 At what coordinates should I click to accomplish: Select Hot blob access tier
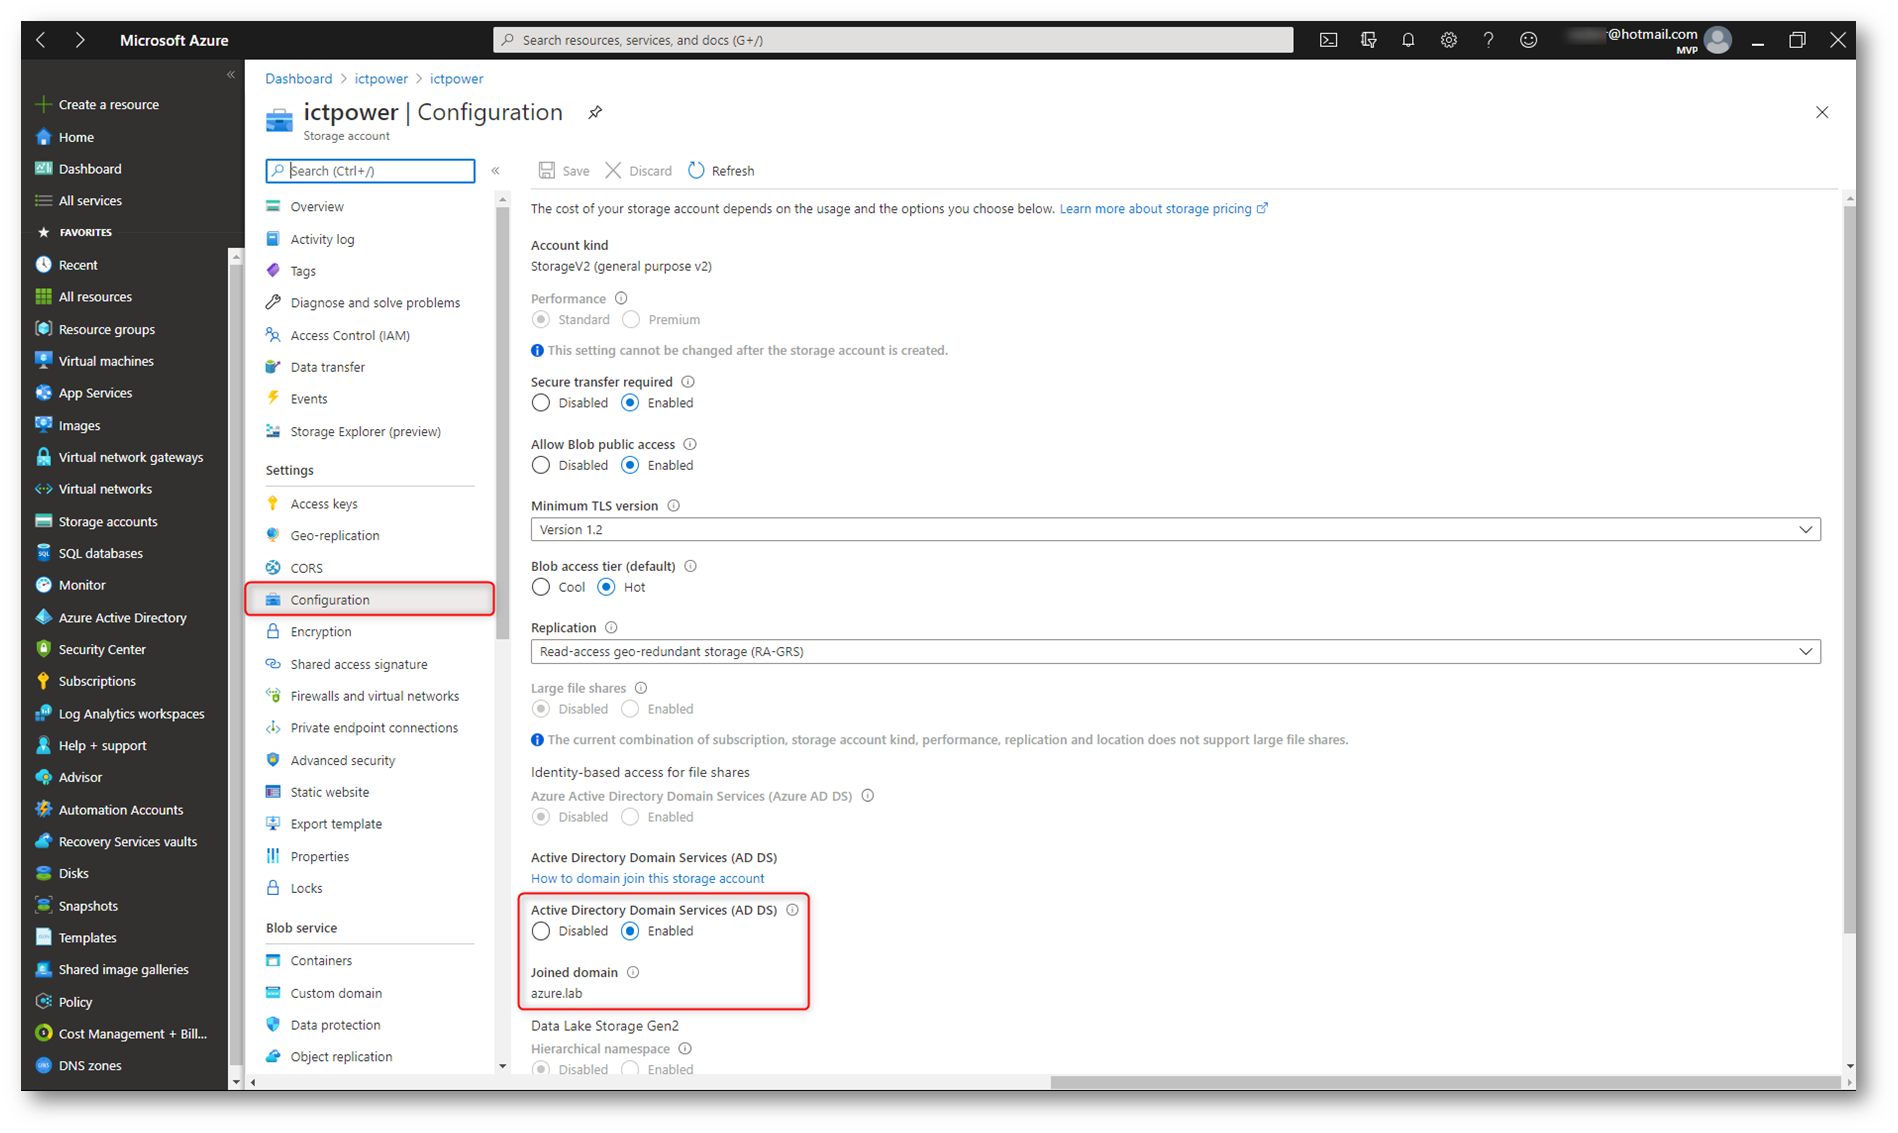[x=606, y=587]
